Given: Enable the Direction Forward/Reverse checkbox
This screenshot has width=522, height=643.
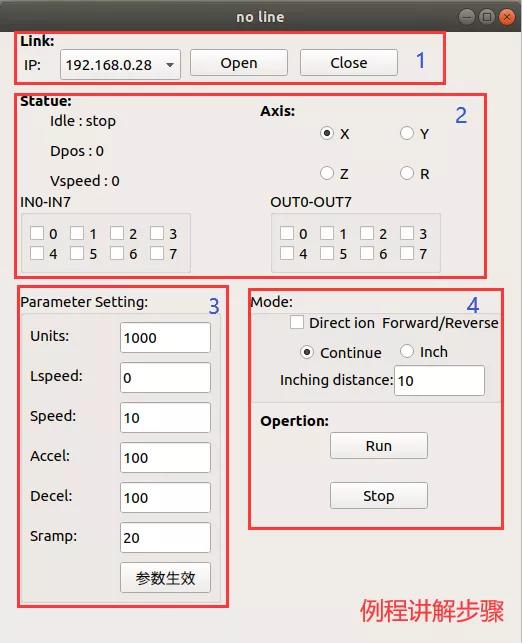Looking at the screenshot, I should [297, 322].
